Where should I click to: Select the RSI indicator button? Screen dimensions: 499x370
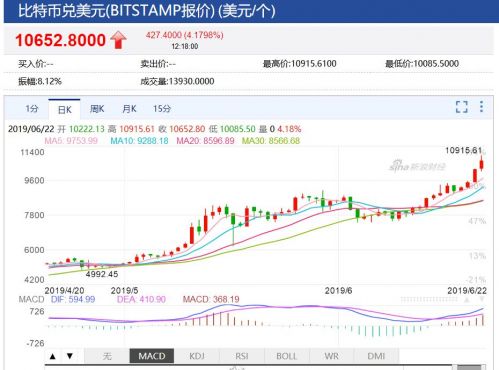tap(242, 356)
